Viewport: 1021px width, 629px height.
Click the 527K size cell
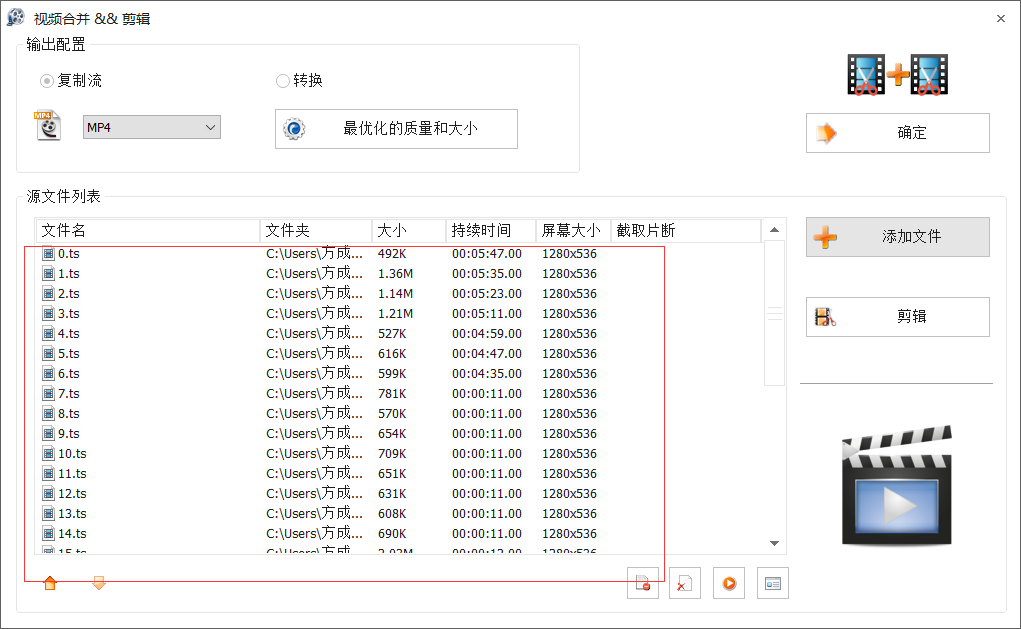pyautogui.click(x=392, y=334)
